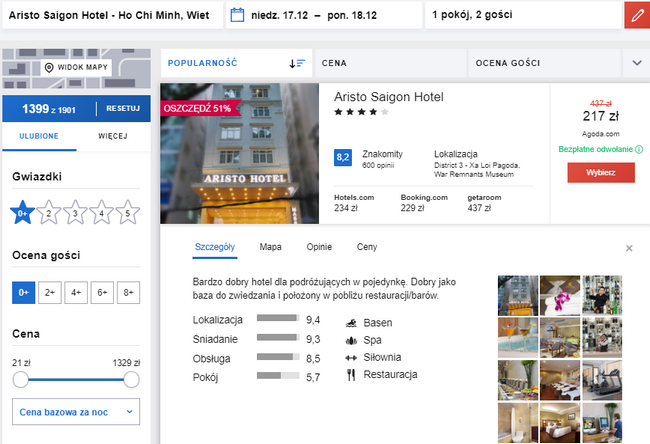The width and height of the screenshot is (650, 444).
Task: Select the 4 star filter
Action: (x=102, y=212)
